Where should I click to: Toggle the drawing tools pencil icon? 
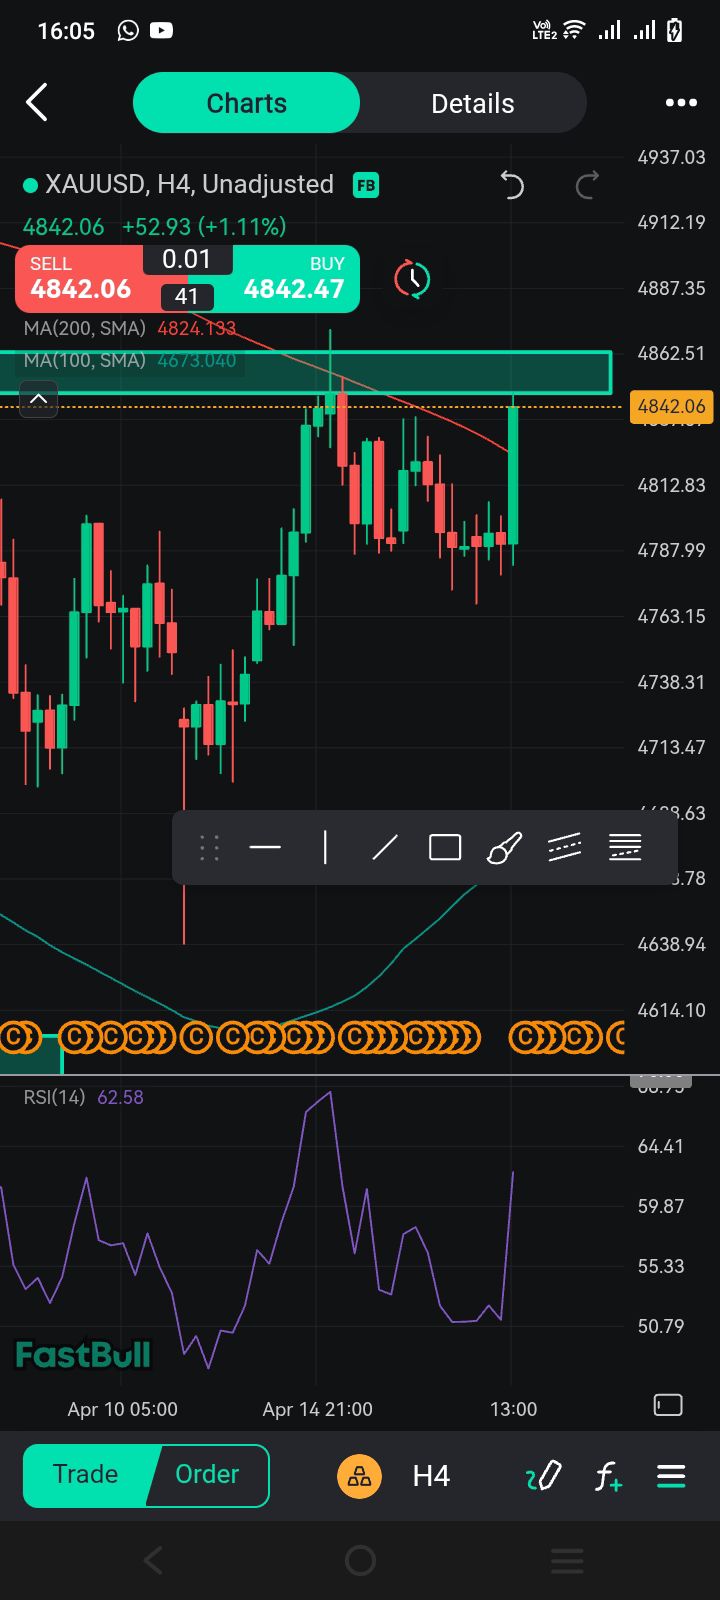544,1476
